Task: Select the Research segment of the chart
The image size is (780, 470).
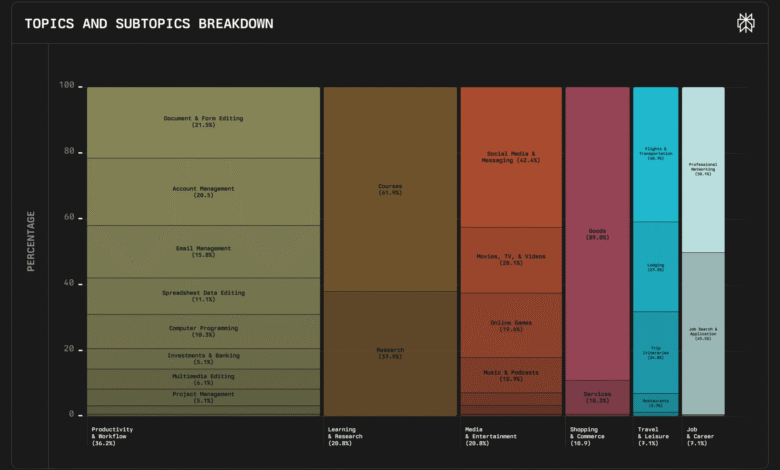Action: 390,352
